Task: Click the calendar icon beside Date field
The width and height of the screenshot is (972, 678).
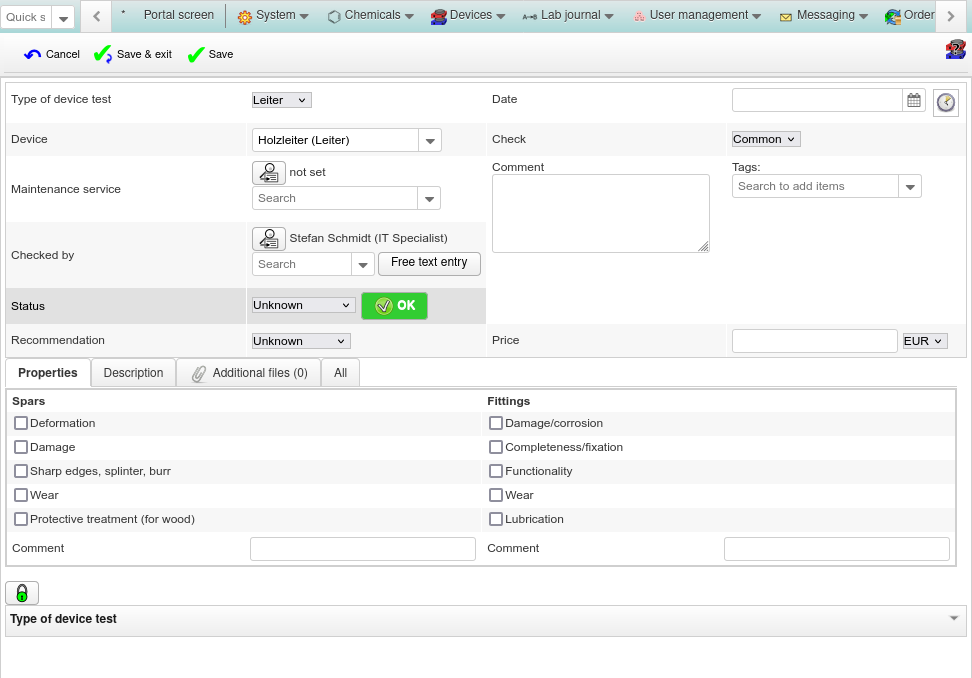Action: point(913,100)
